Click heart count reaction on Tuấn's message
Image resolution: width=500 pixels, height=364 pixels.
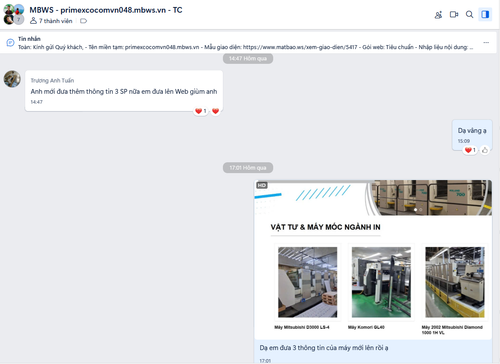pos(201,111)
